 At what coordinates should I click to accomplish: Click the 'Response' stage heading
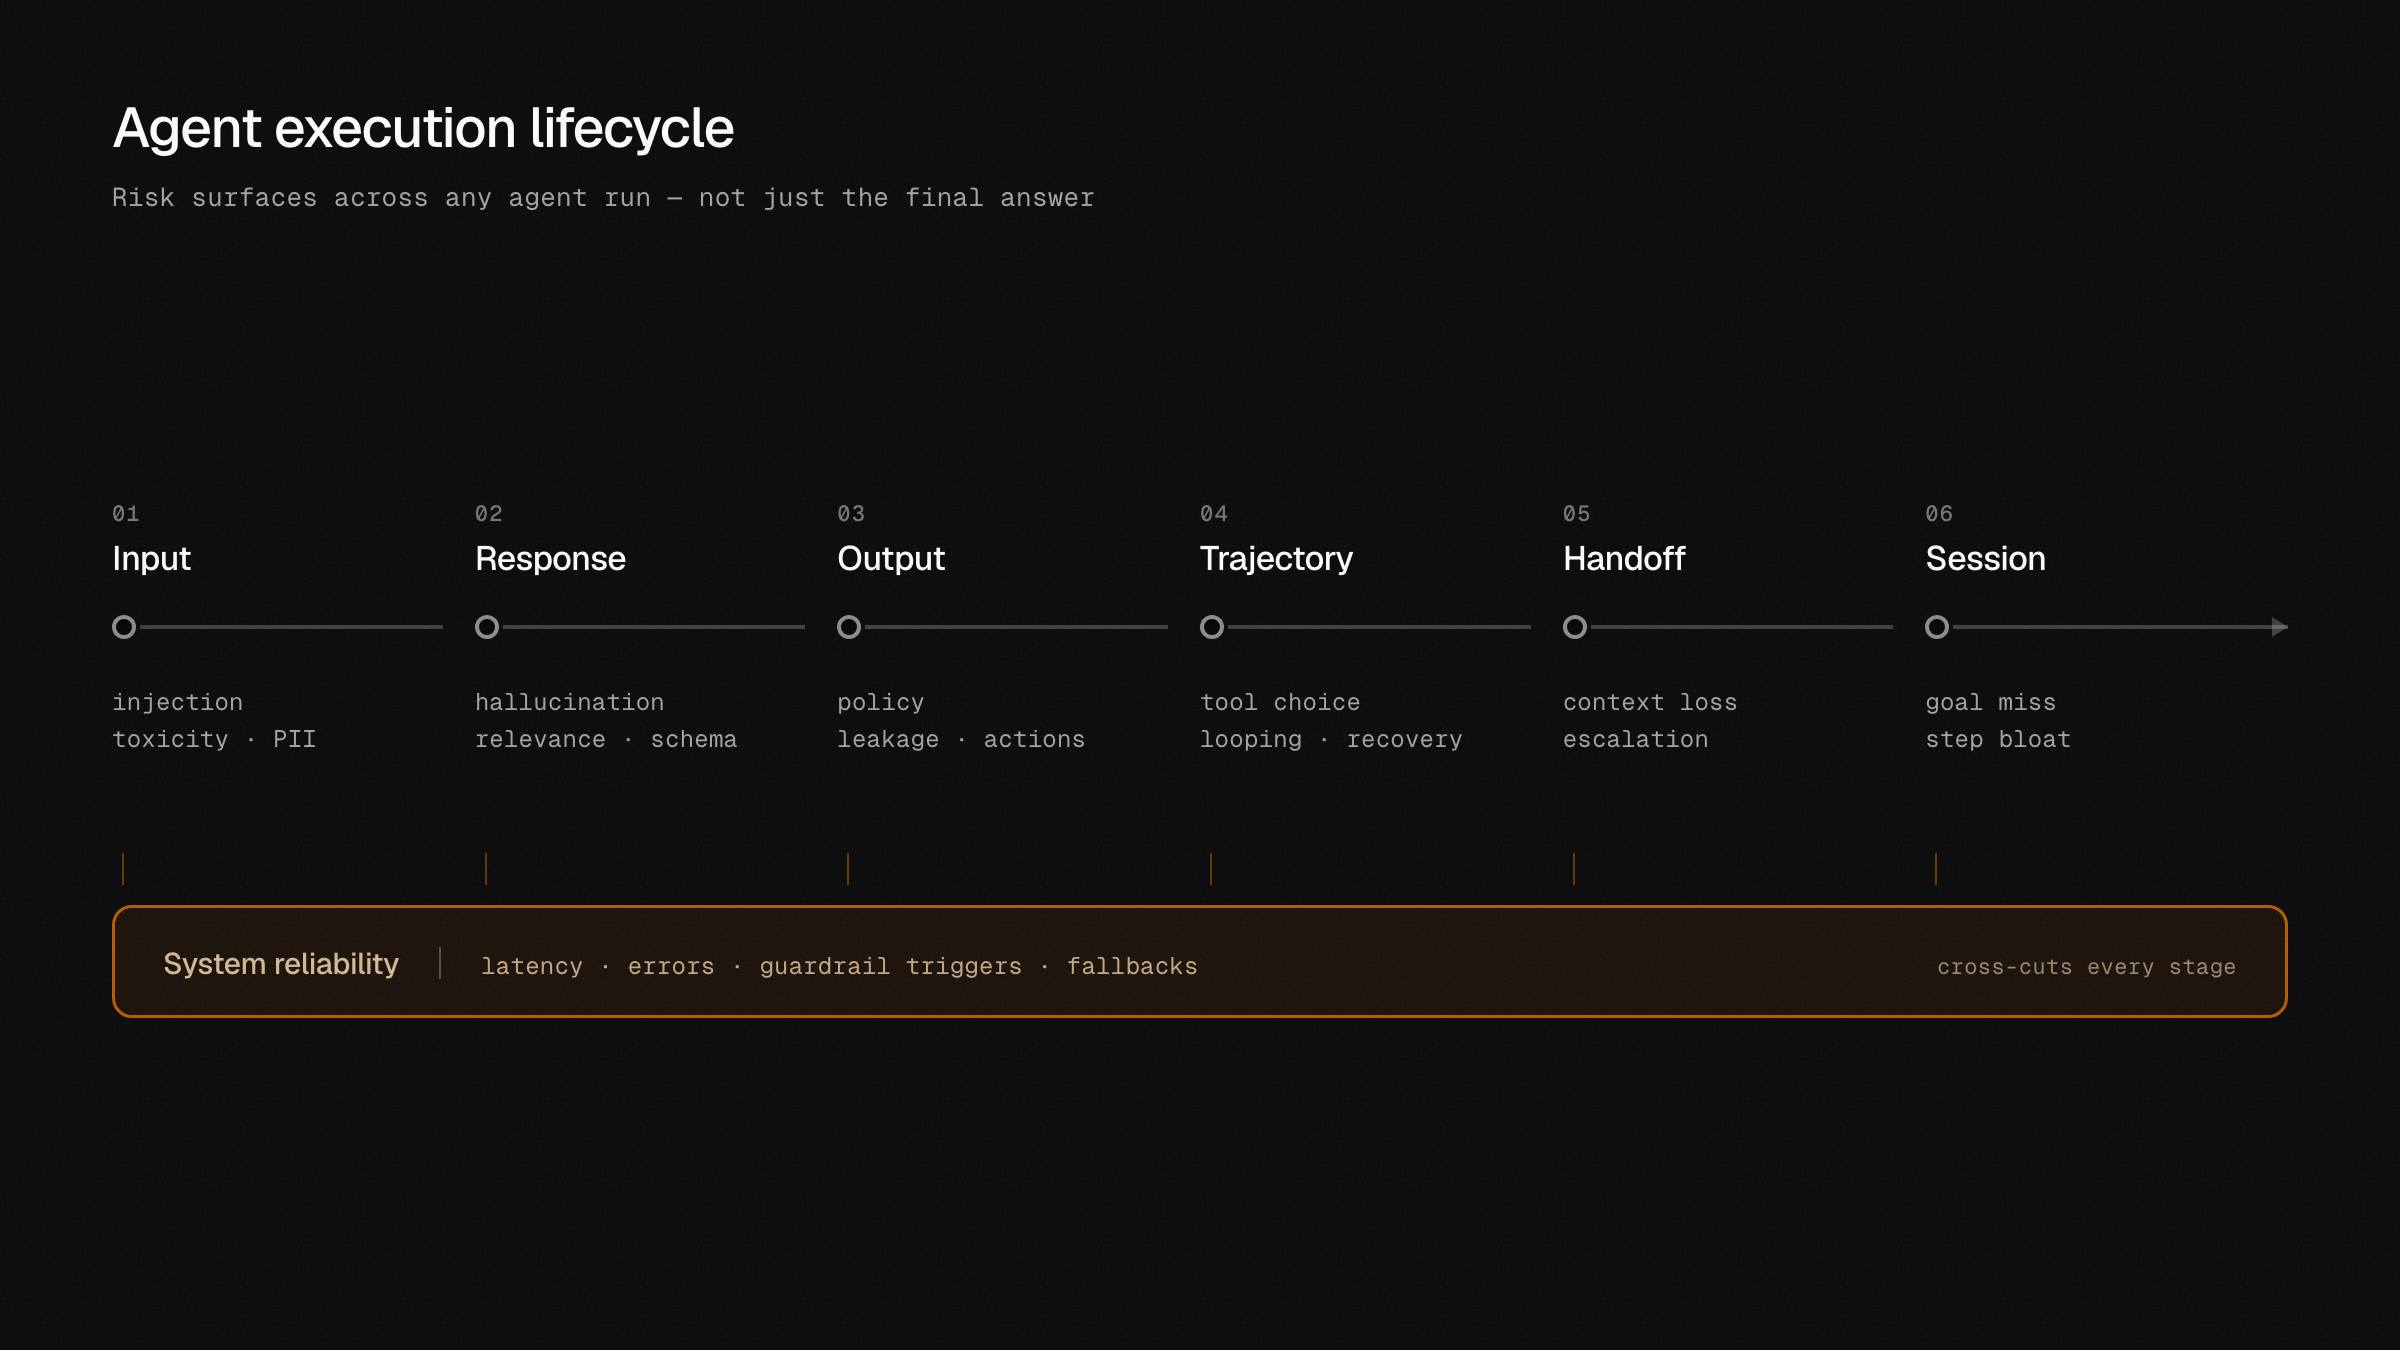point(550,559)
